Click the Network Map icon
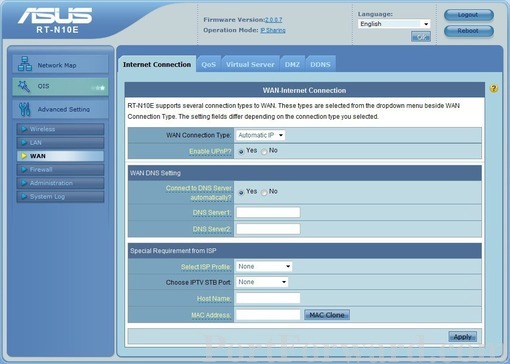 tap(25, 64)
